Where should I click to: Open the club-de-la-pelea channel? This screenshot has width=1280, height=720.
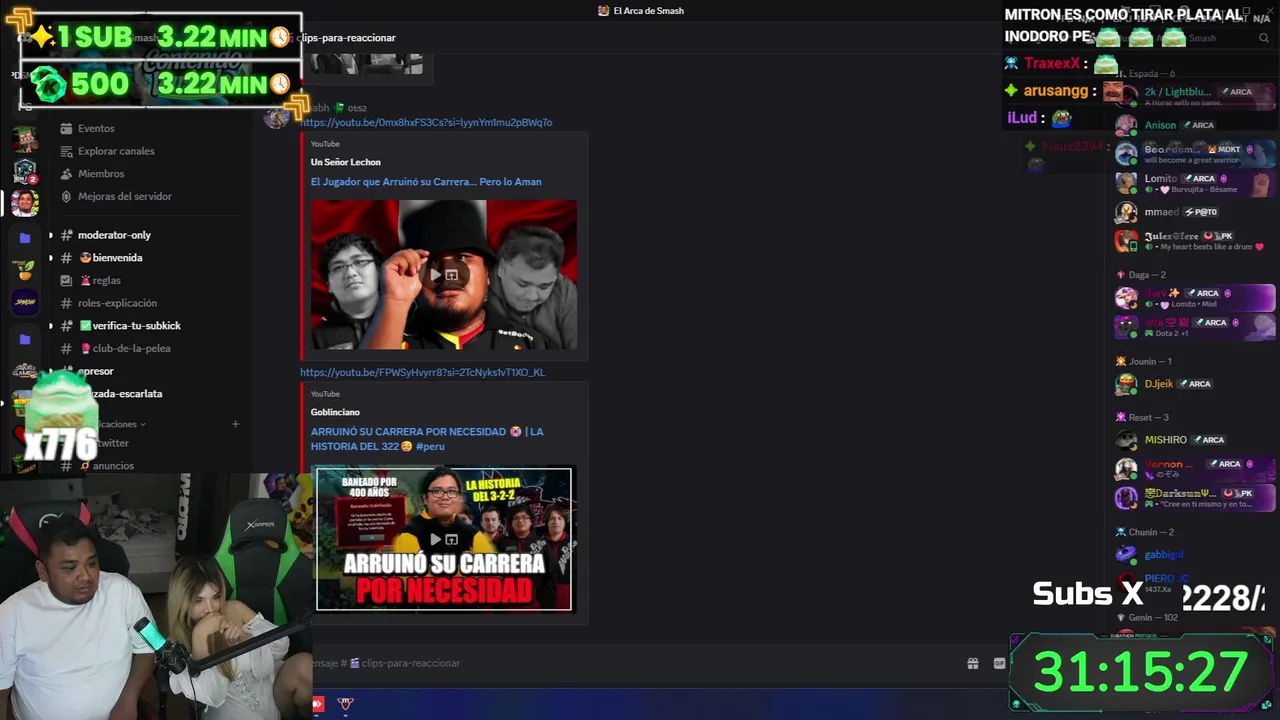tap(131, 348)
